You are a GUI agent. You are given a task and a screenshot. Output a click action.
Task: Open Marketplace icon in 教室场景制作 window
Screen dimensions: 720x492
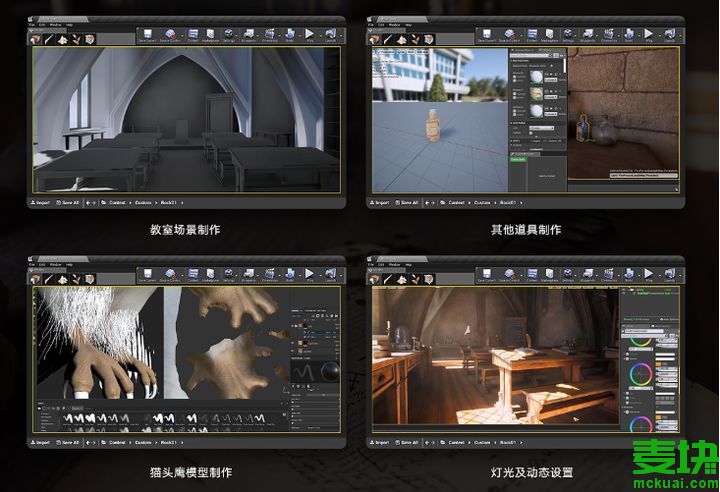210,35
